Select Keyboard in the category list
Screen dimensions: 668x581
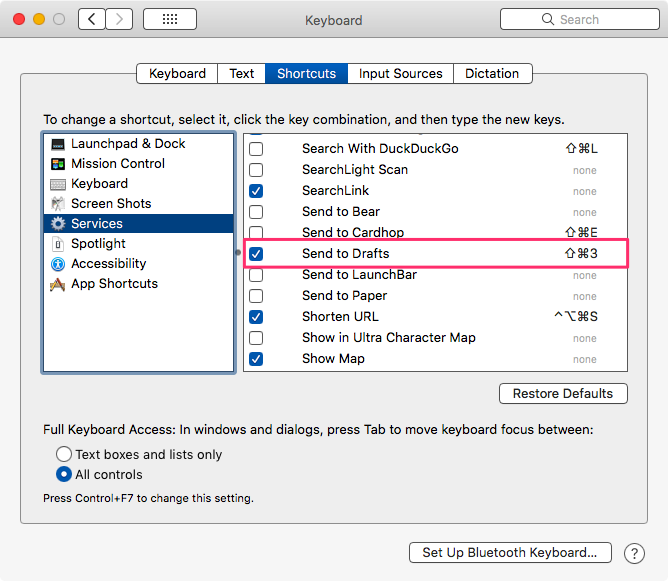pyautogui.click(x=139, y=184)
